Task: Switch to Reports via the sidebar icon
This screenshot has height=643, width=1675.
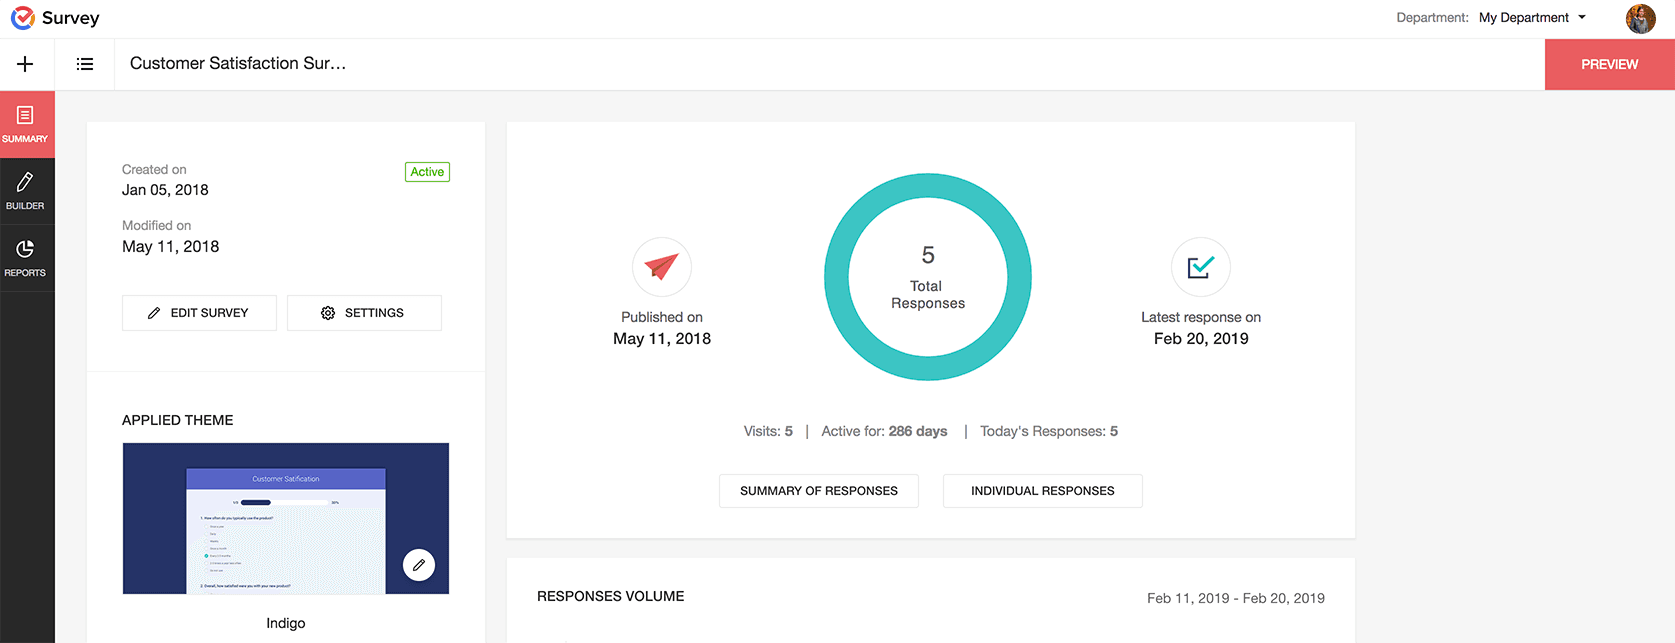Action: (x=27, y=257)
